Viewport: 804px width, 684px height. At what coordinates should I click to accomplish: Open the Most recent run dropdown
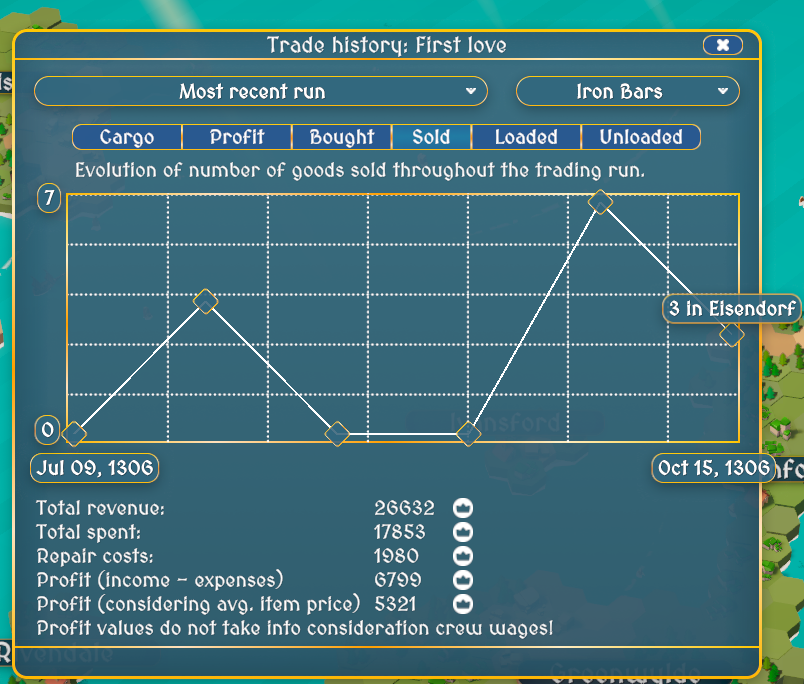[260, 92]
